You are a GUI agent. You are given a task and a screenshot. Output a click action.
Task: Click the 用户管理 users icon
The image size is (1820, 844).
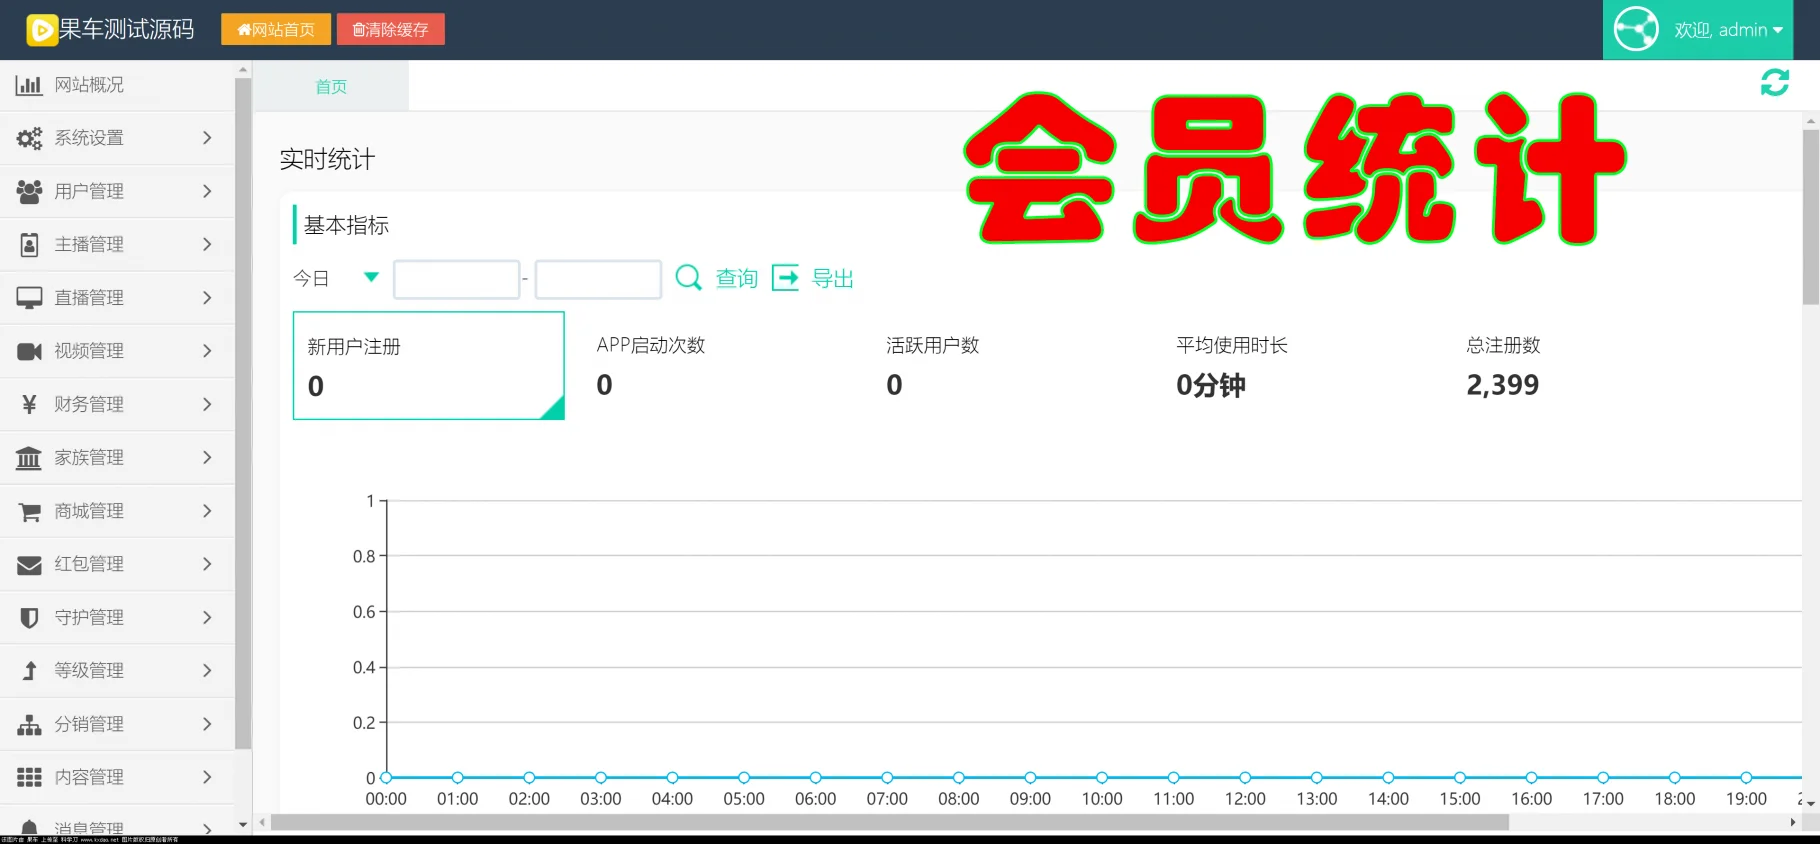[x=29, y=191]
